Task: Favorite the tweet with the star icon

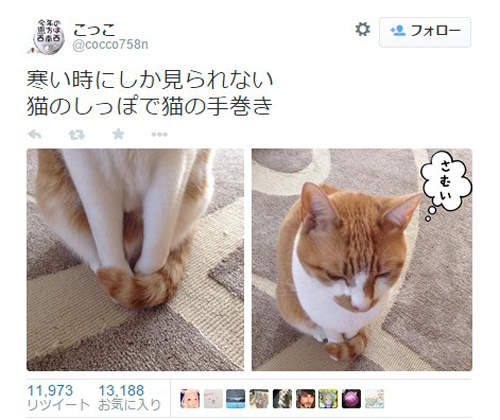Action: click(118, 134)
